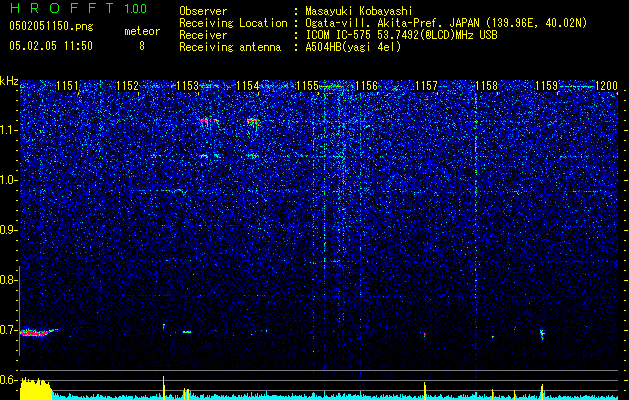Select the Ogata-vill. Akita-Pref. JAPAN location text
This screenshot has width=629, height=400.
(x=446, y=23)
